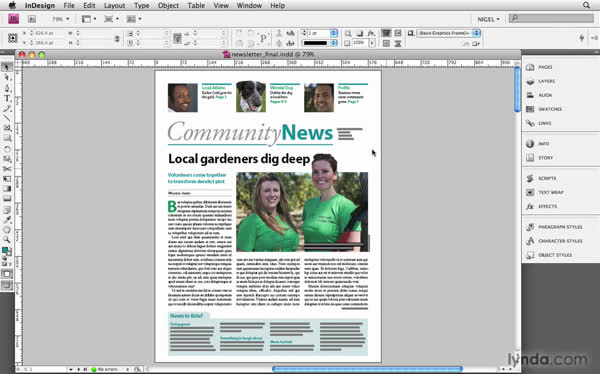Open the Arrange Documents dropdown
Viewport: 600px width, 374px height.
click(x=134, y=19)
